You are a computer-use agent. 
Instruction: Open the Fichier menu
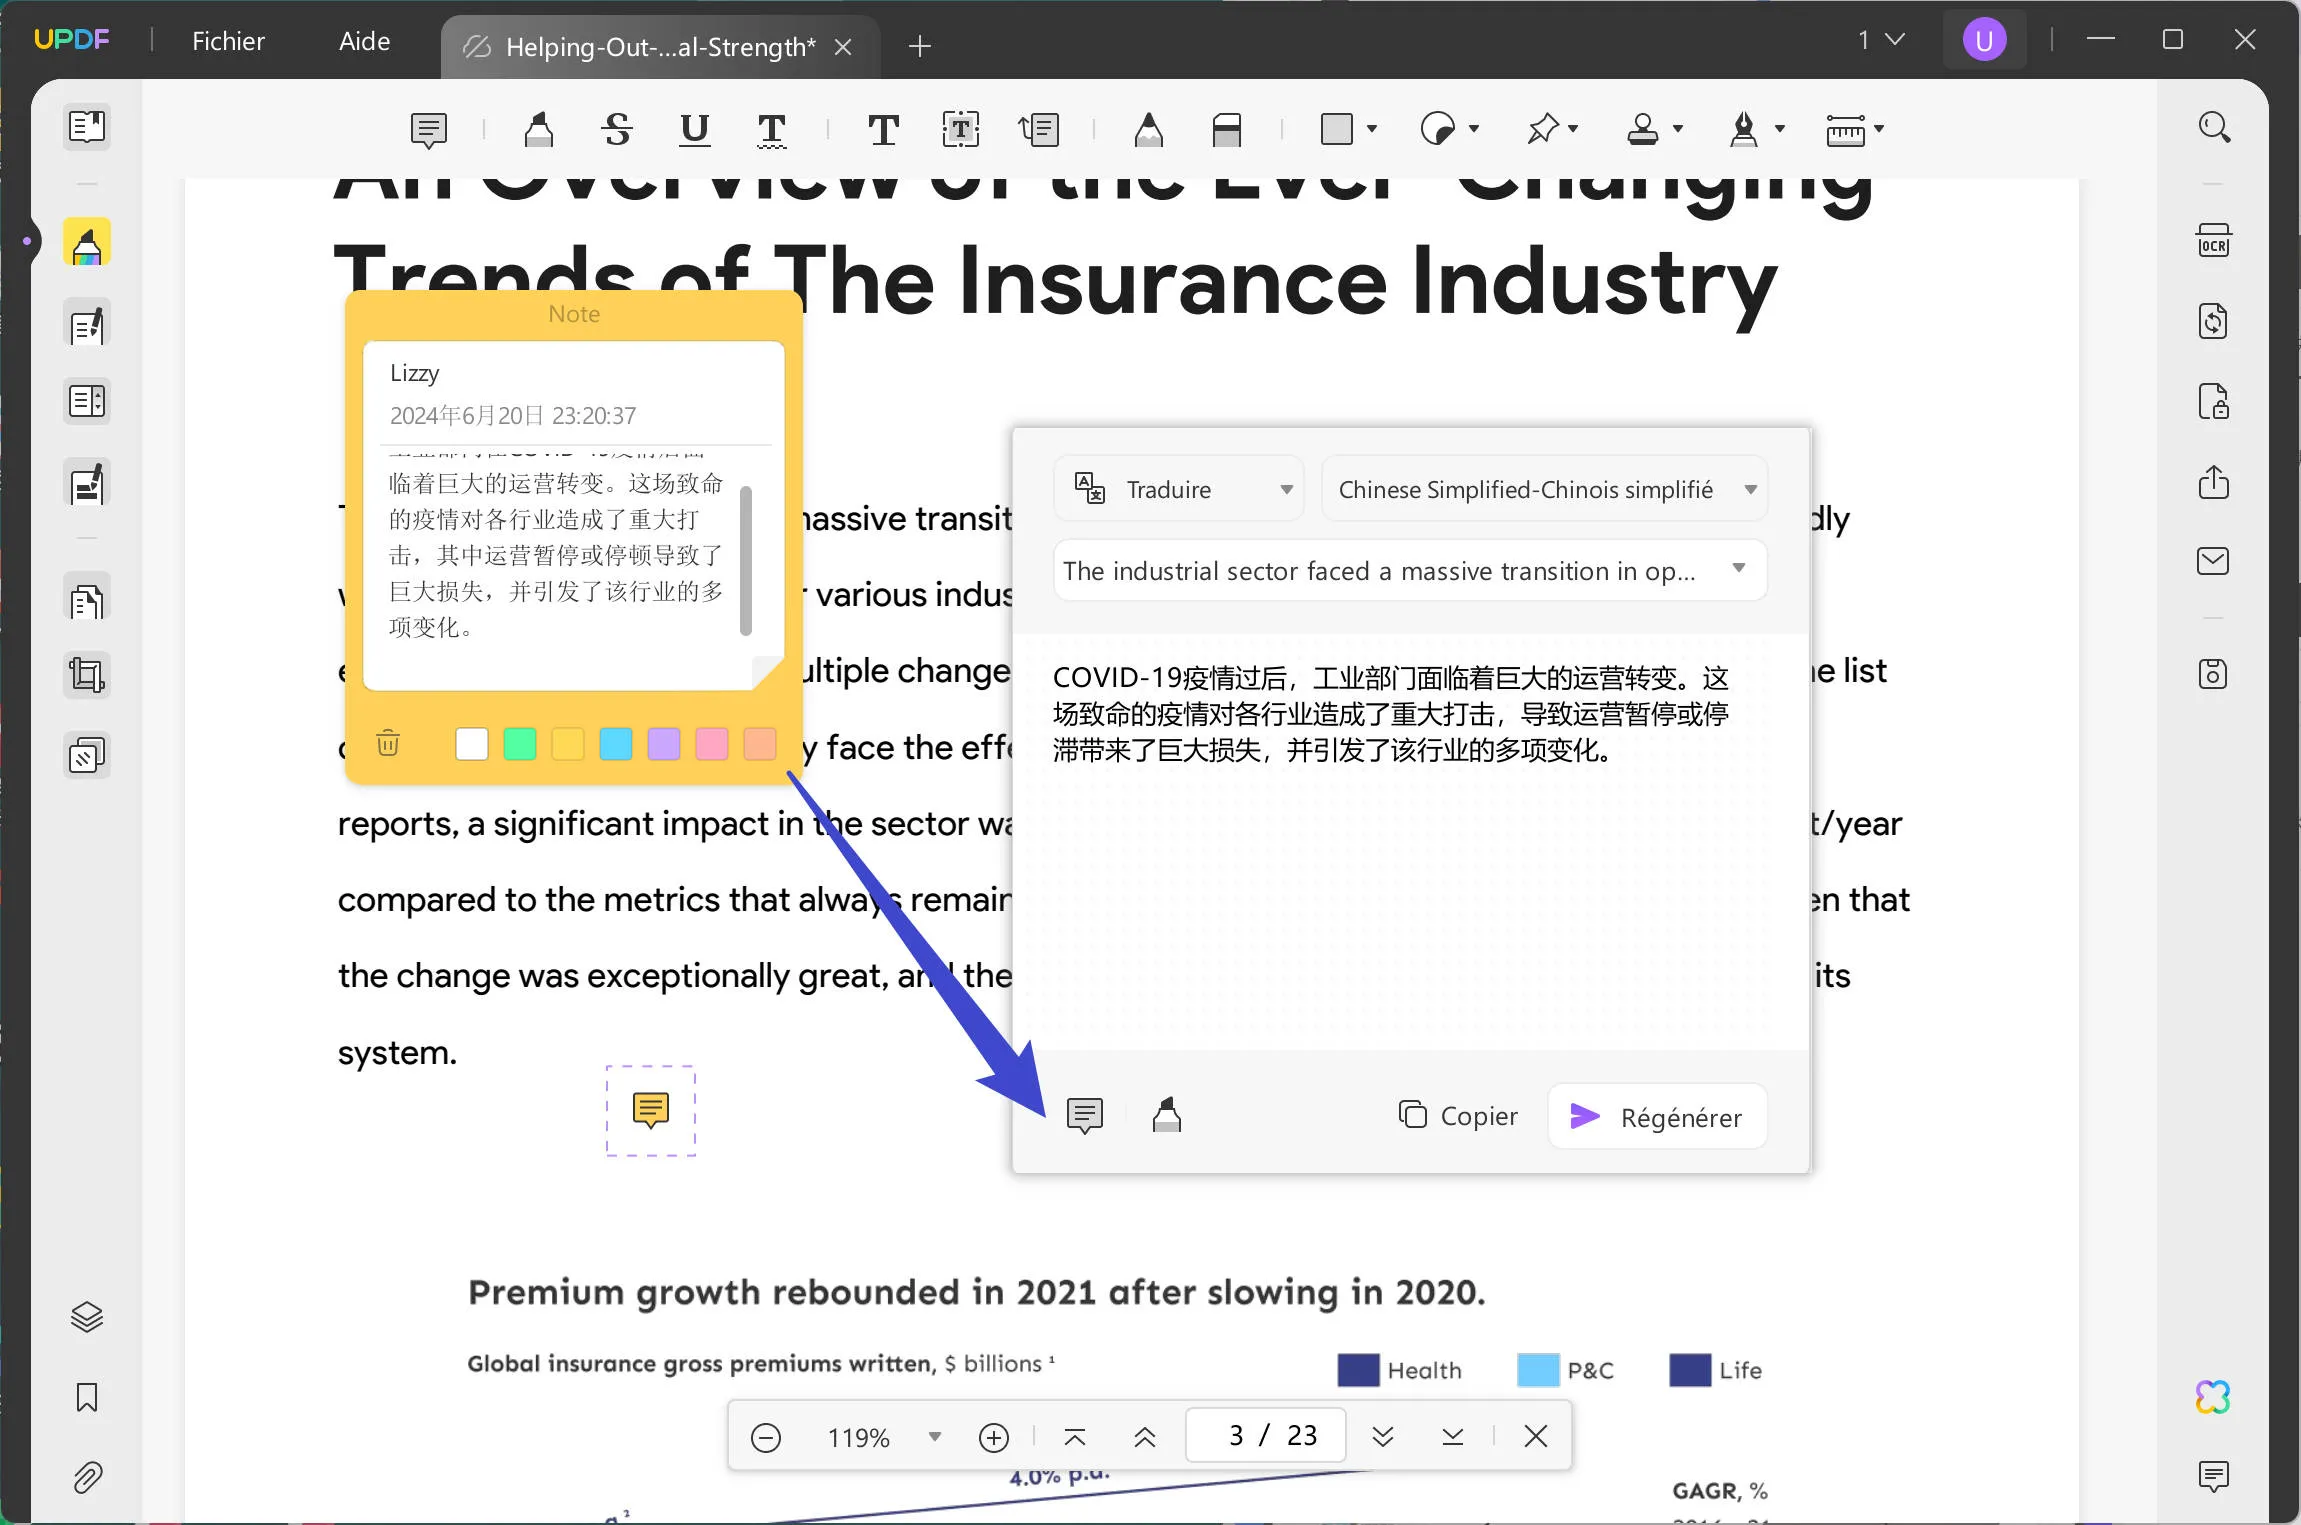[228, 41]
